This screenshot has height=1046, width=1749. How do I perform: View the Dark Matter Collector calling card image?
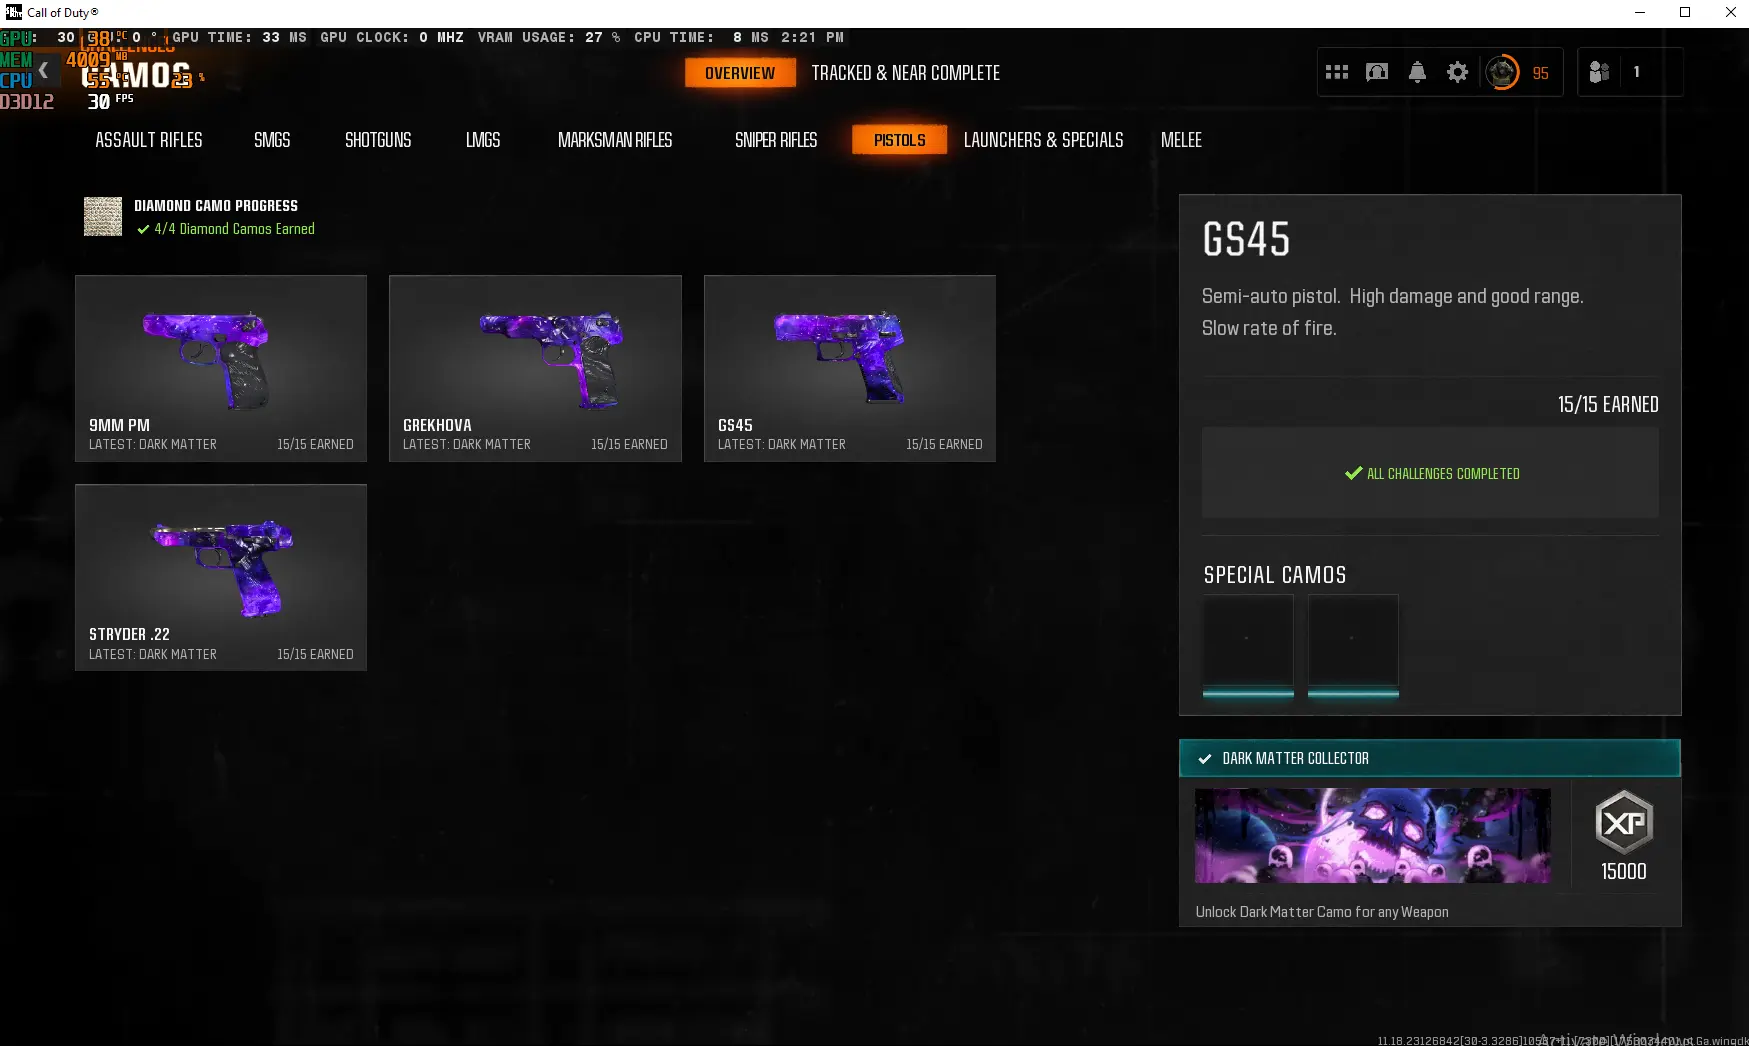click(1373, 836)
